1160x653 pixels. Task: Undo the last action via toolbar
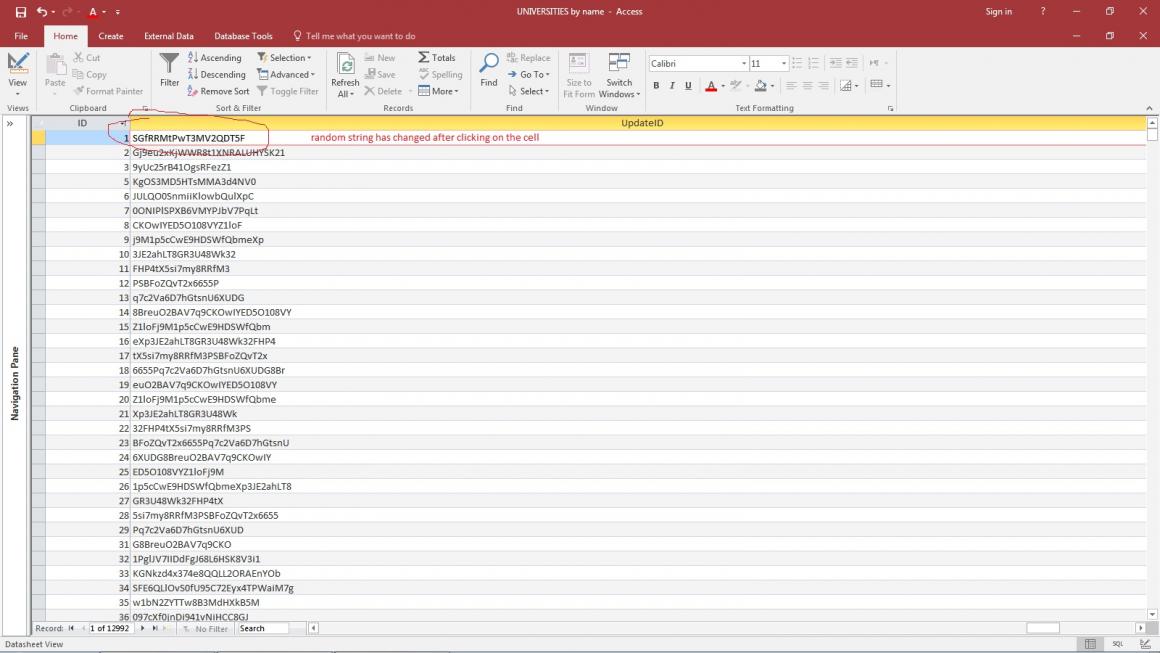tap(41, 12)
